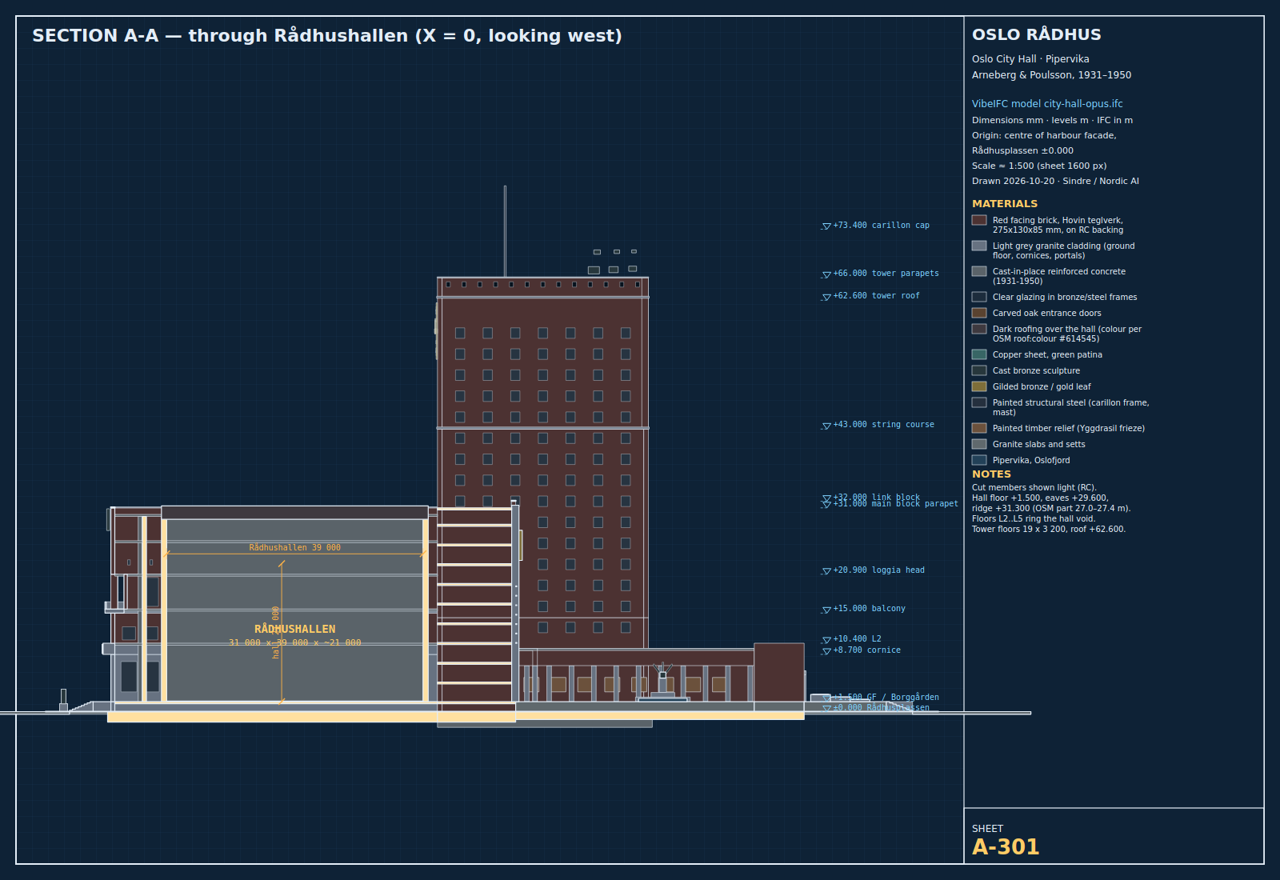1280x880 pixels.
Task: Click the Clear glazing legend swatch
Action: (x=979, y=297)
